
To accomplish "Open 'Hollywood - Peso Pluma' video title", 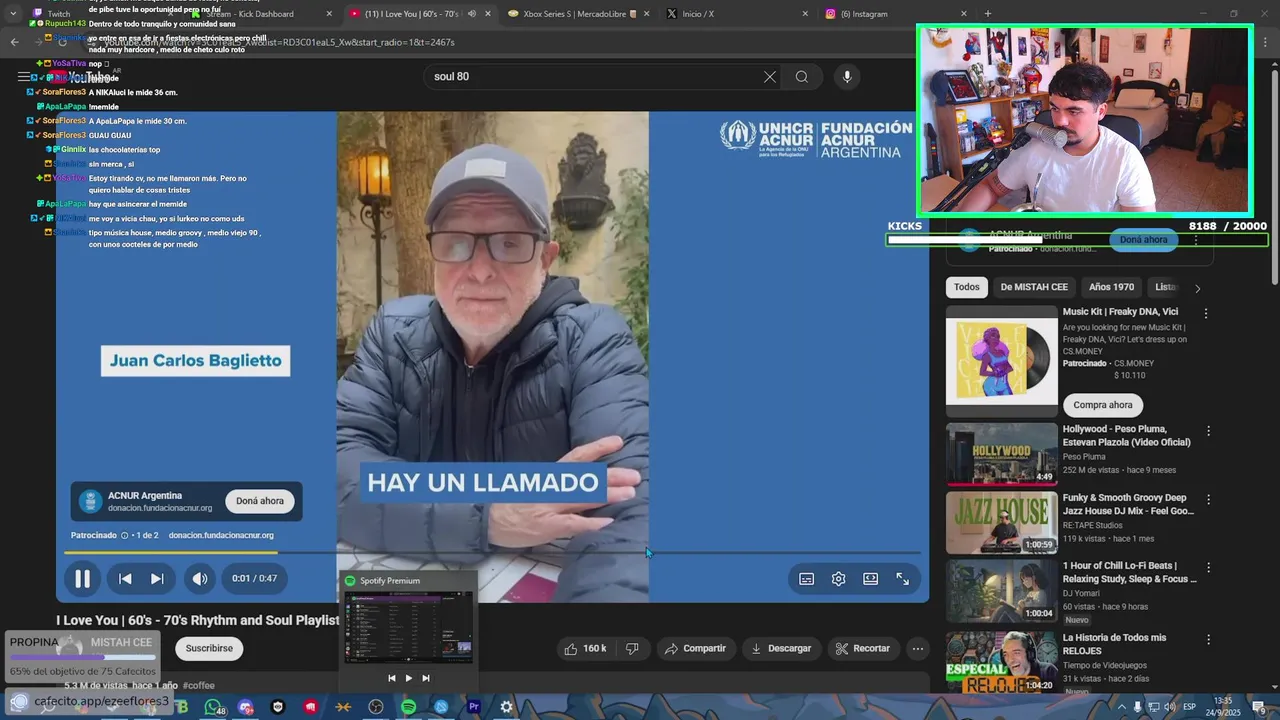I will tap(1127, 435).
